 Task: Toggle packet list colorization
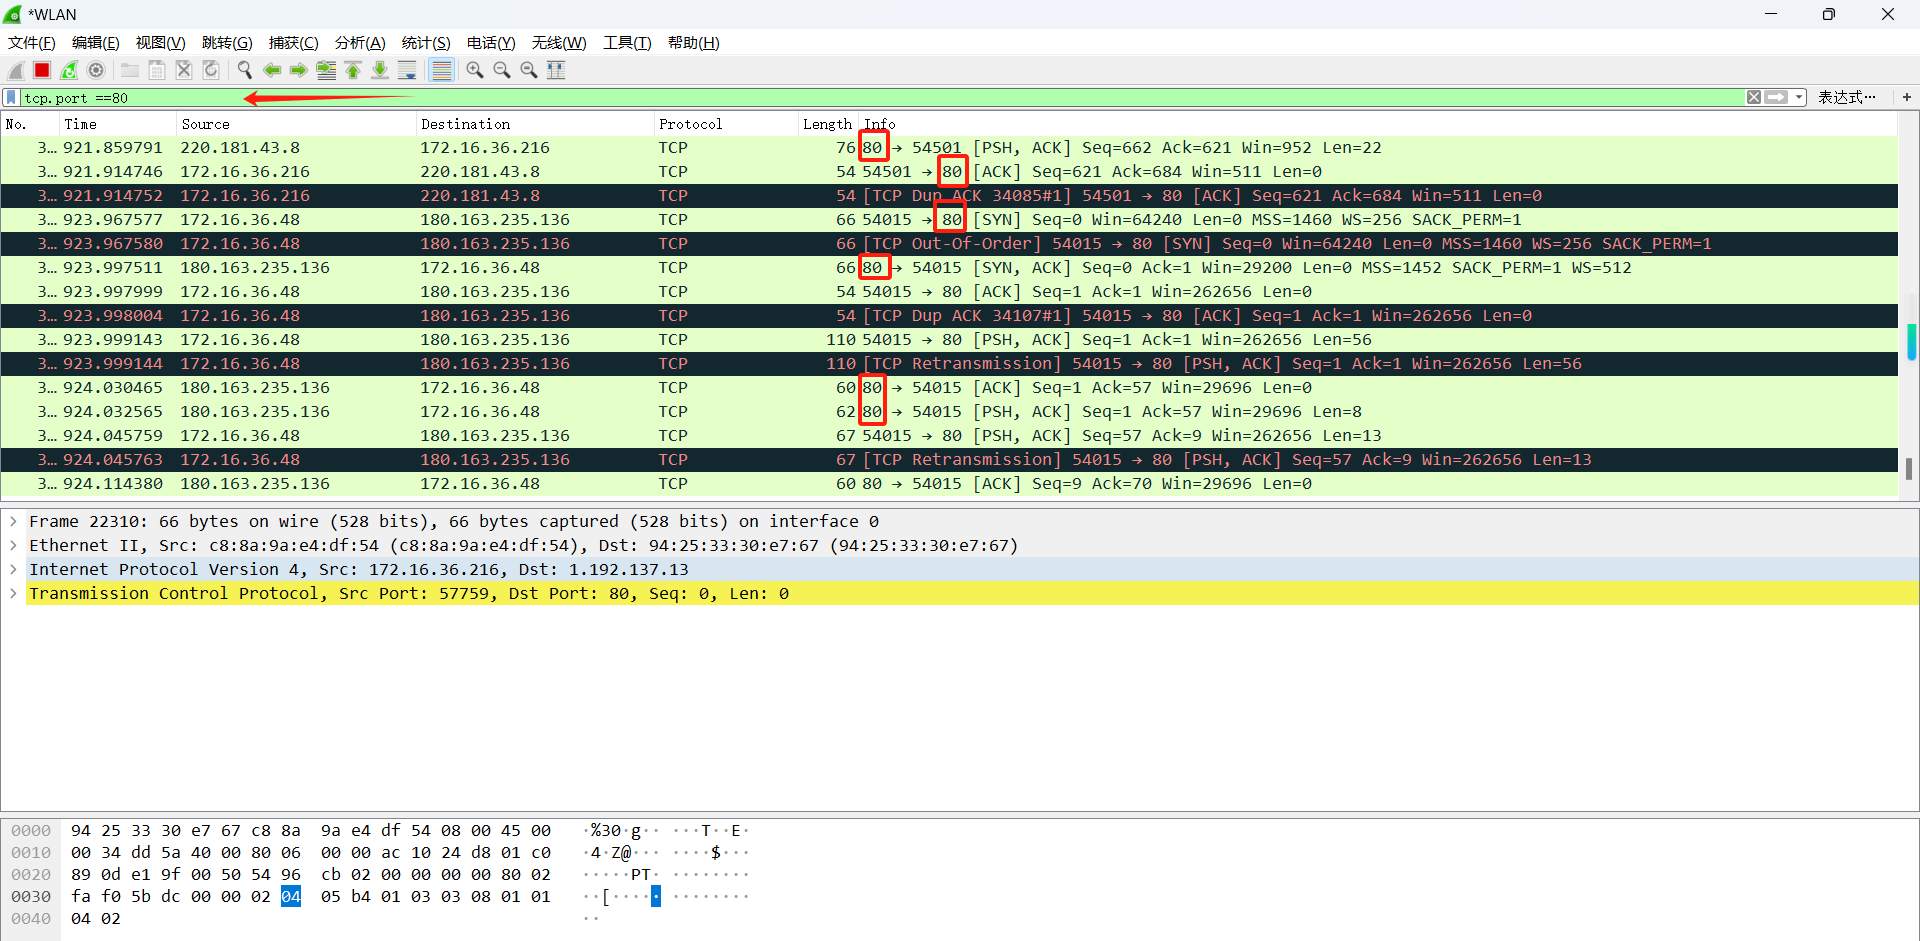(x=441, y=70)
